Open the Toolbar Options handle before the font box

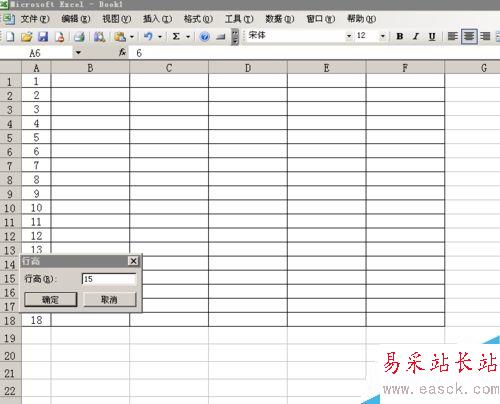[x=235, y=36]
